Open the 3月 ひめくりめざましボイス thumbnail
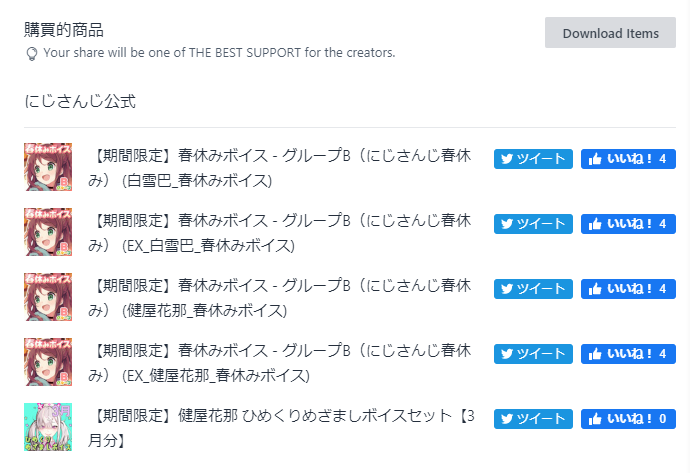This screenshot has width=690, height=473. [48, 427]
